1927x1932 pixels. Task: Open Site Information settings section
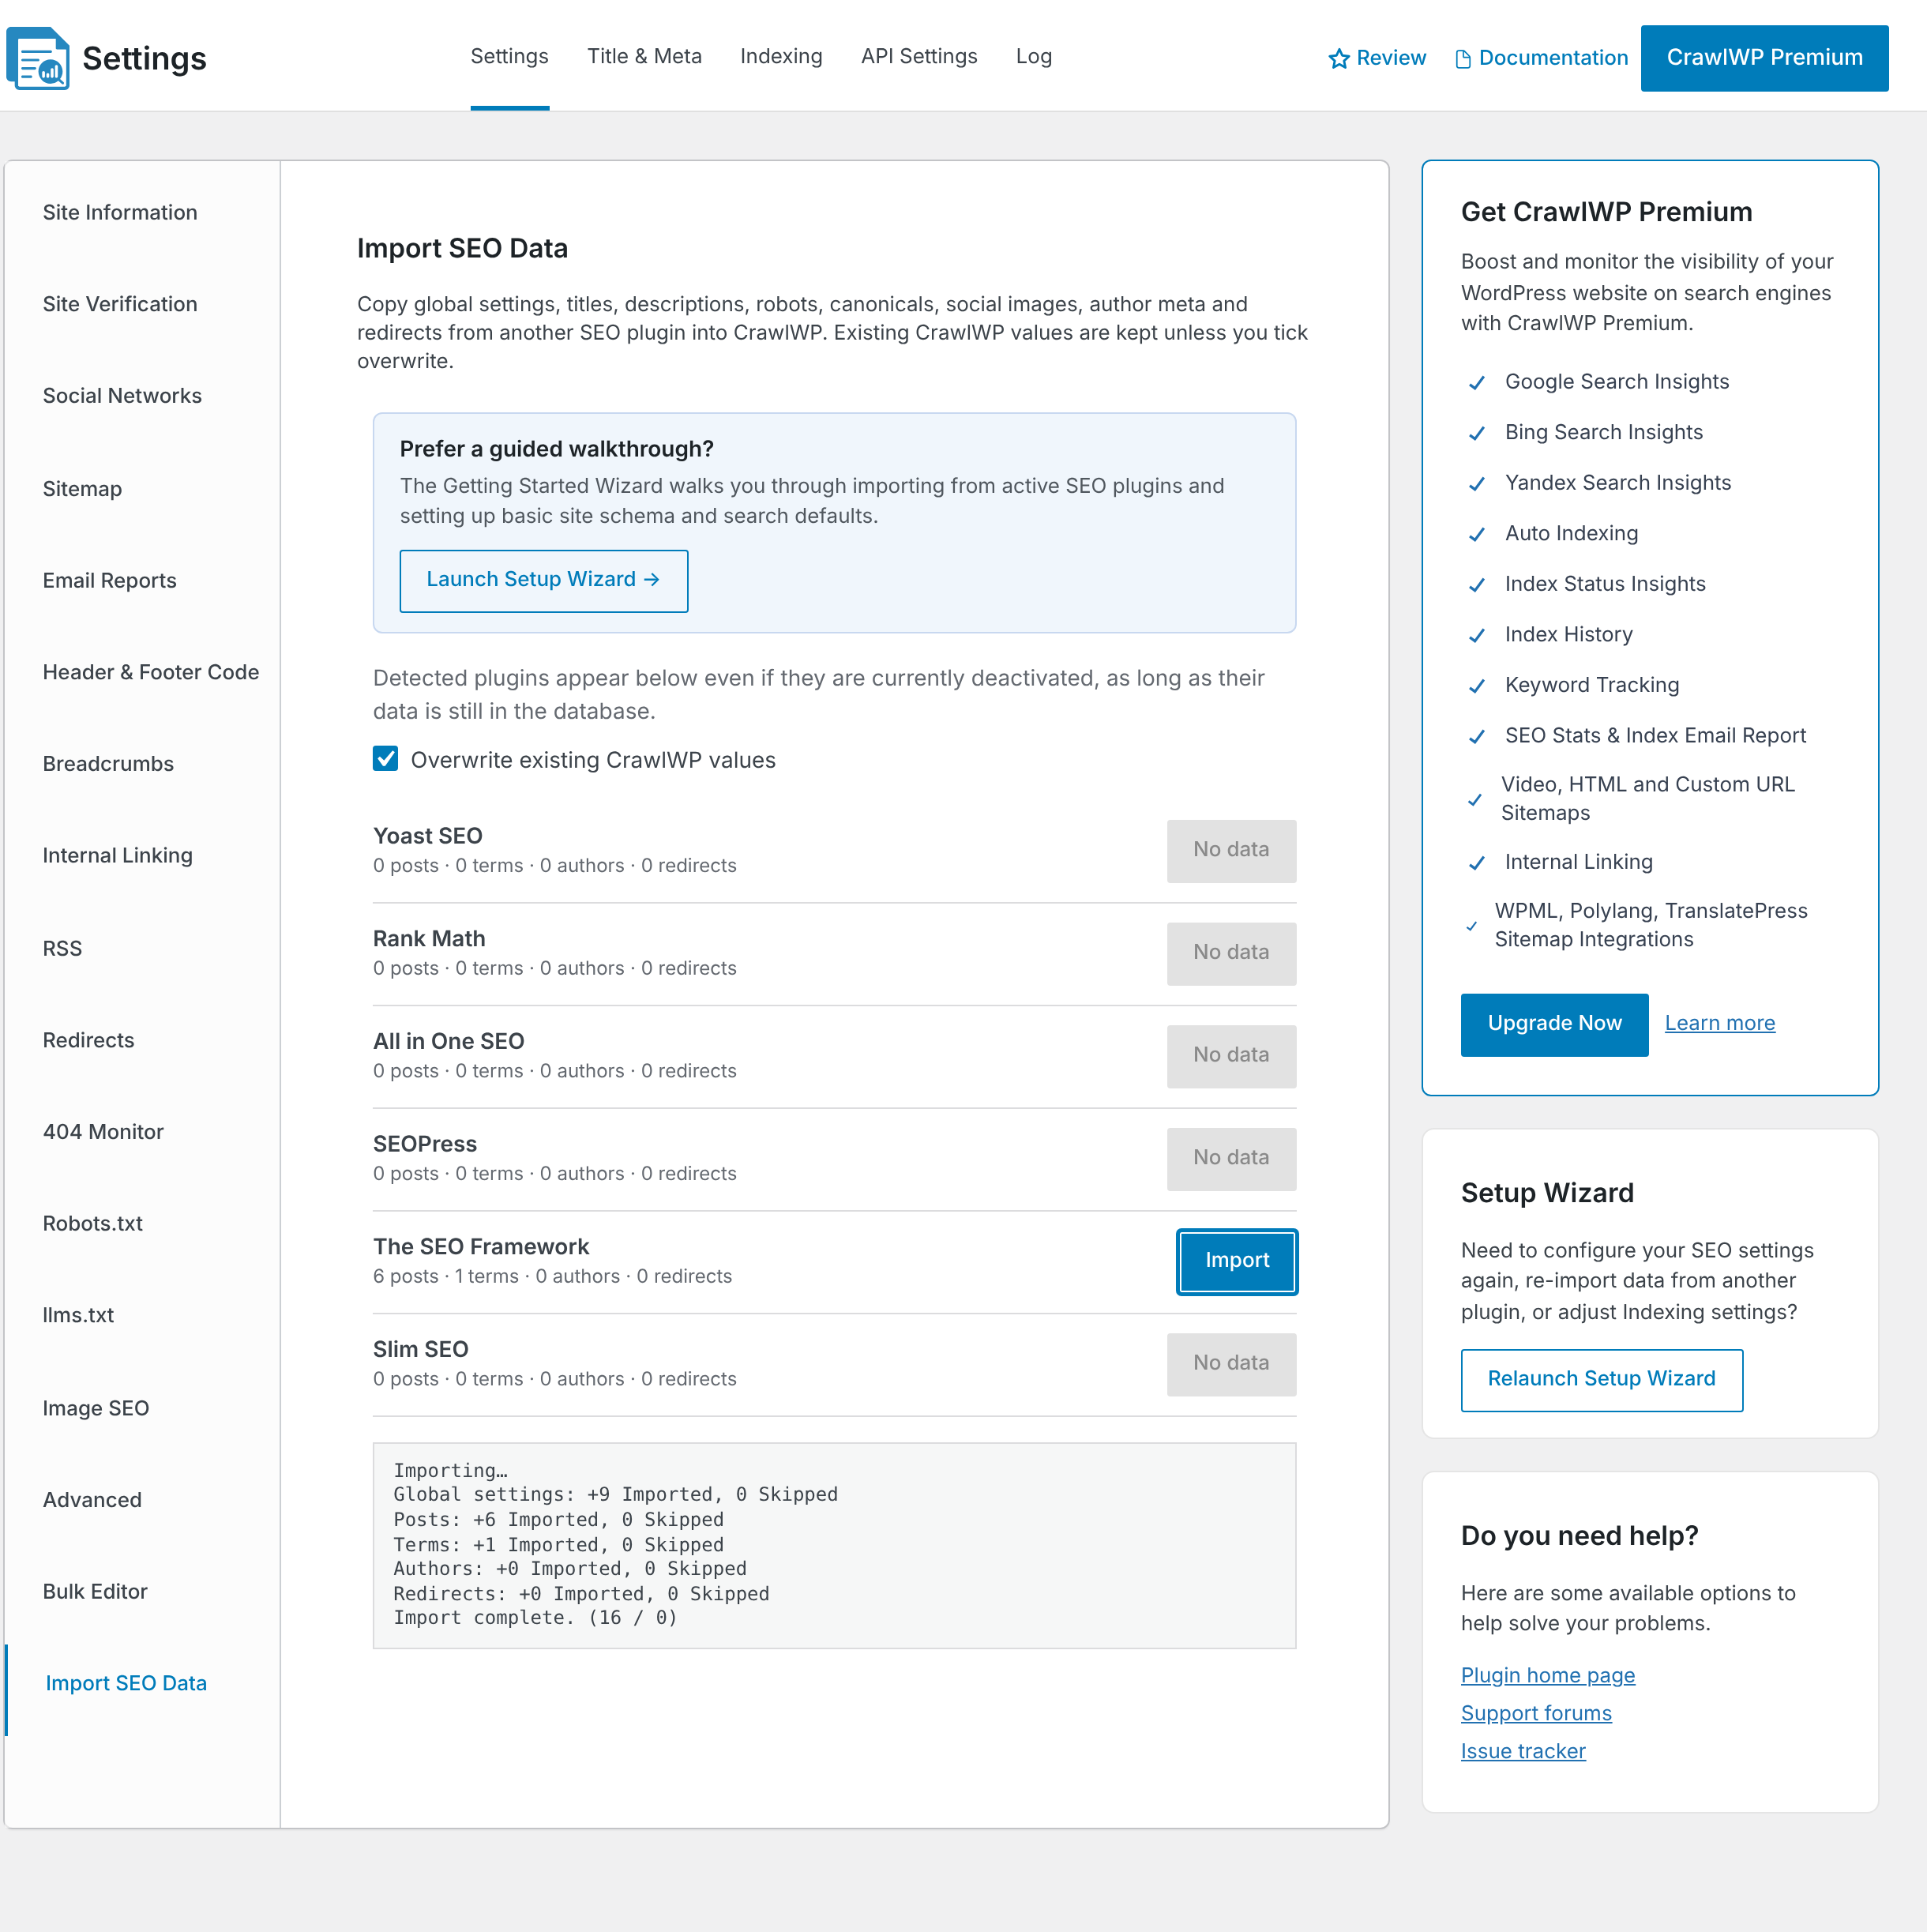tap(120, 212)
